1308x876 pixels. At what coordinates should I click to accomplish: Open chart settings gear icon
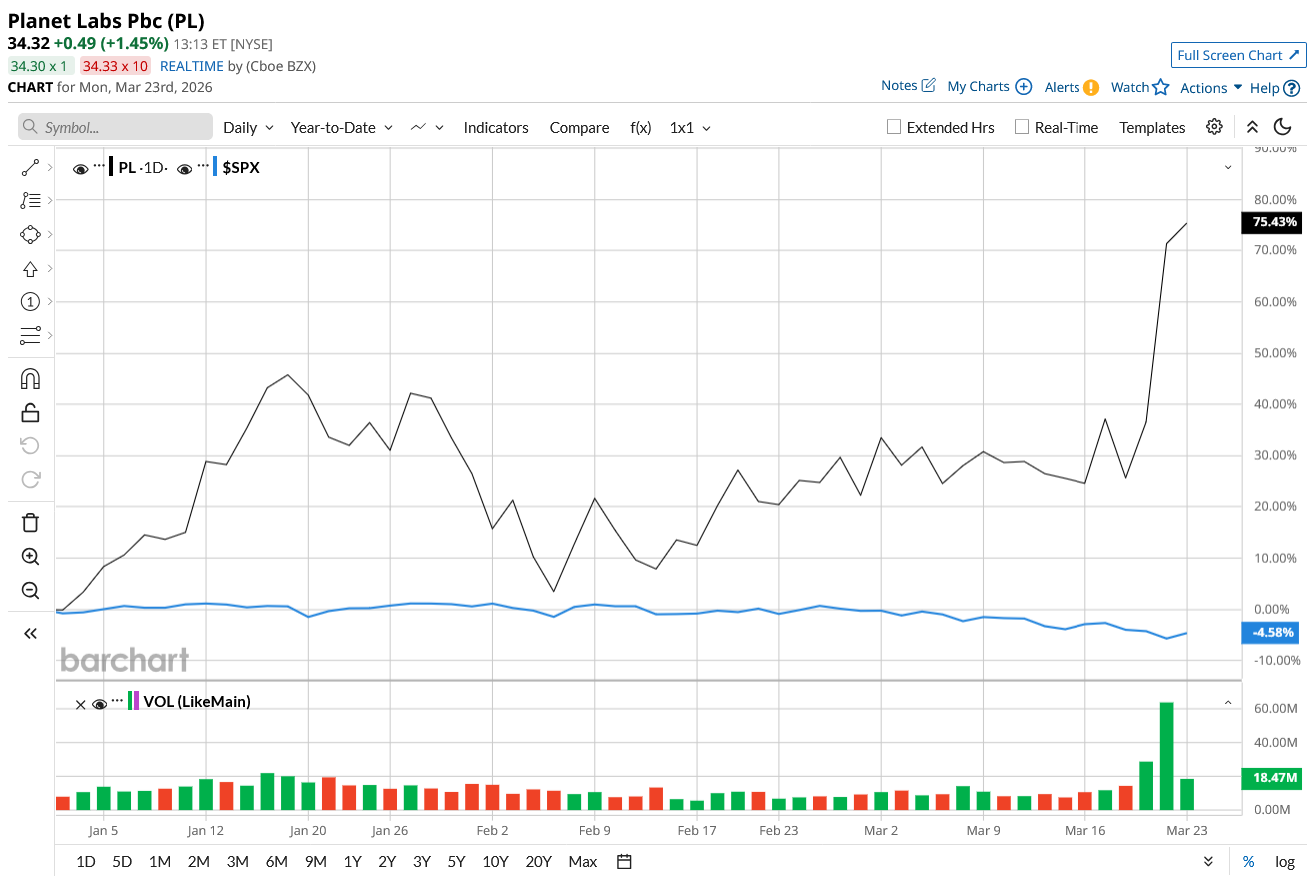tap(1214, 126)
